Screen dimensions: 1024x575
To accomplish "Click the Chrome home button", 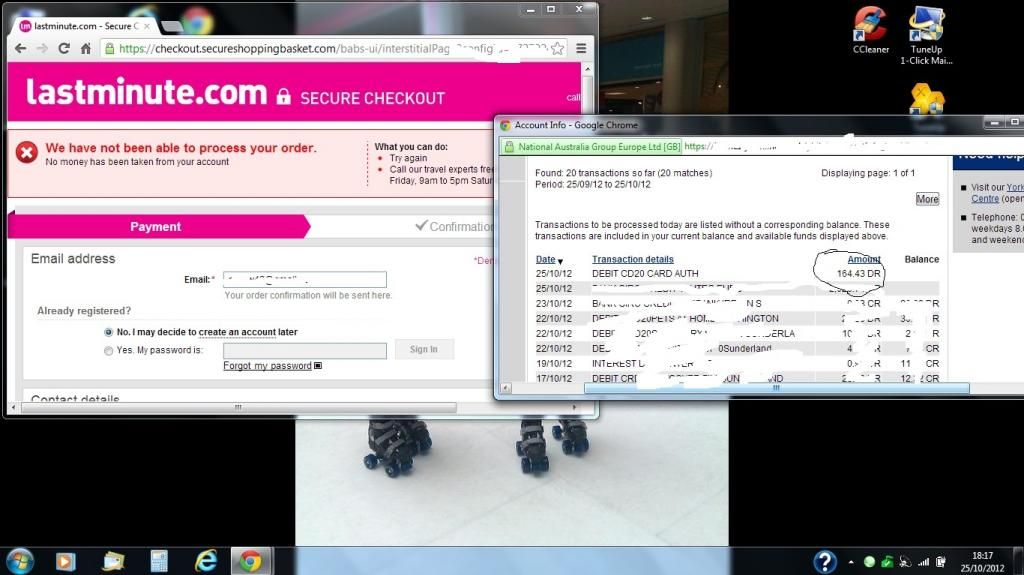I will 86,48.
